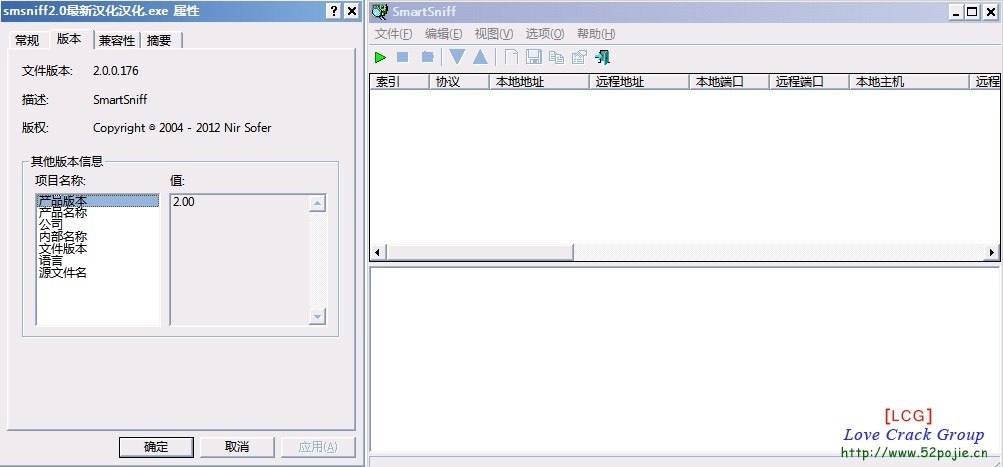Click the horizontal scrollbar left arrow

click(377, 252)
